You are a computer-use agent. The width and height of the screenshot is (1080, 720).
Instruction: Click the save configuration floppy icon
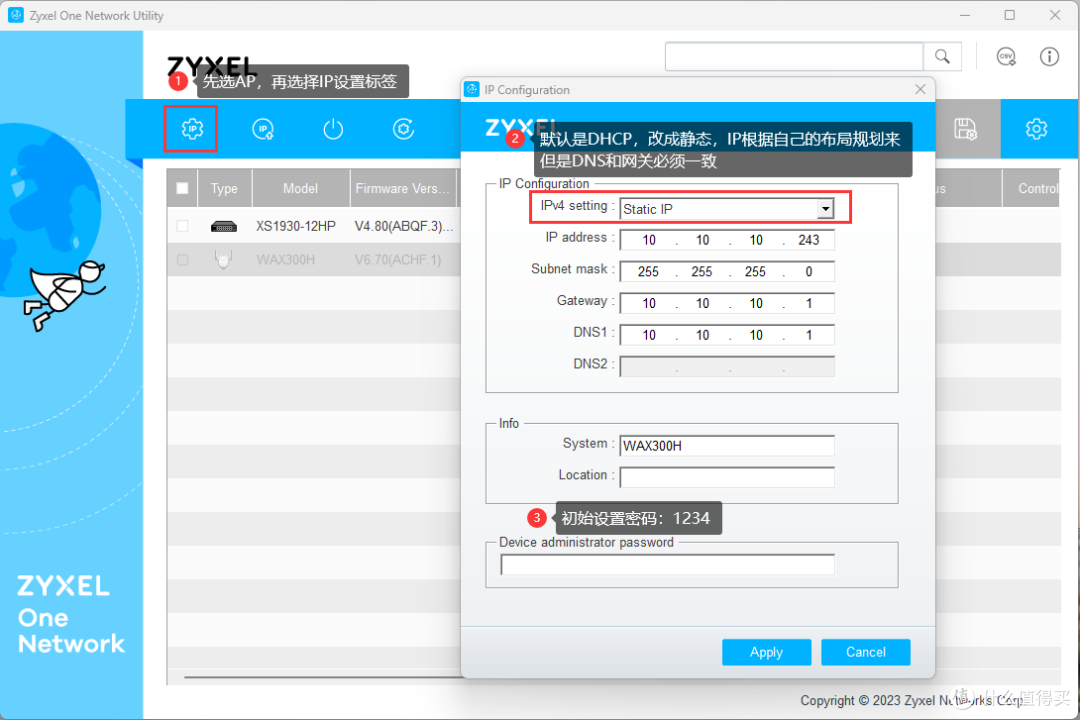tap(965, 128)
